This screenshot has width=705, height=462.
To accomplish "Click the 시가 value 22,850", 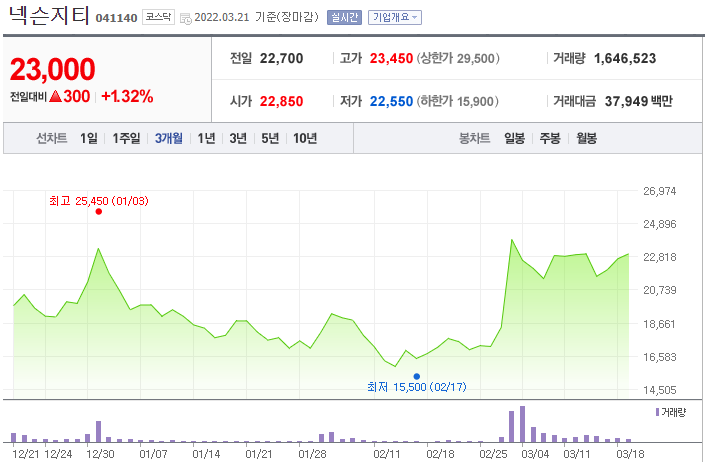I will pos(281,102).
